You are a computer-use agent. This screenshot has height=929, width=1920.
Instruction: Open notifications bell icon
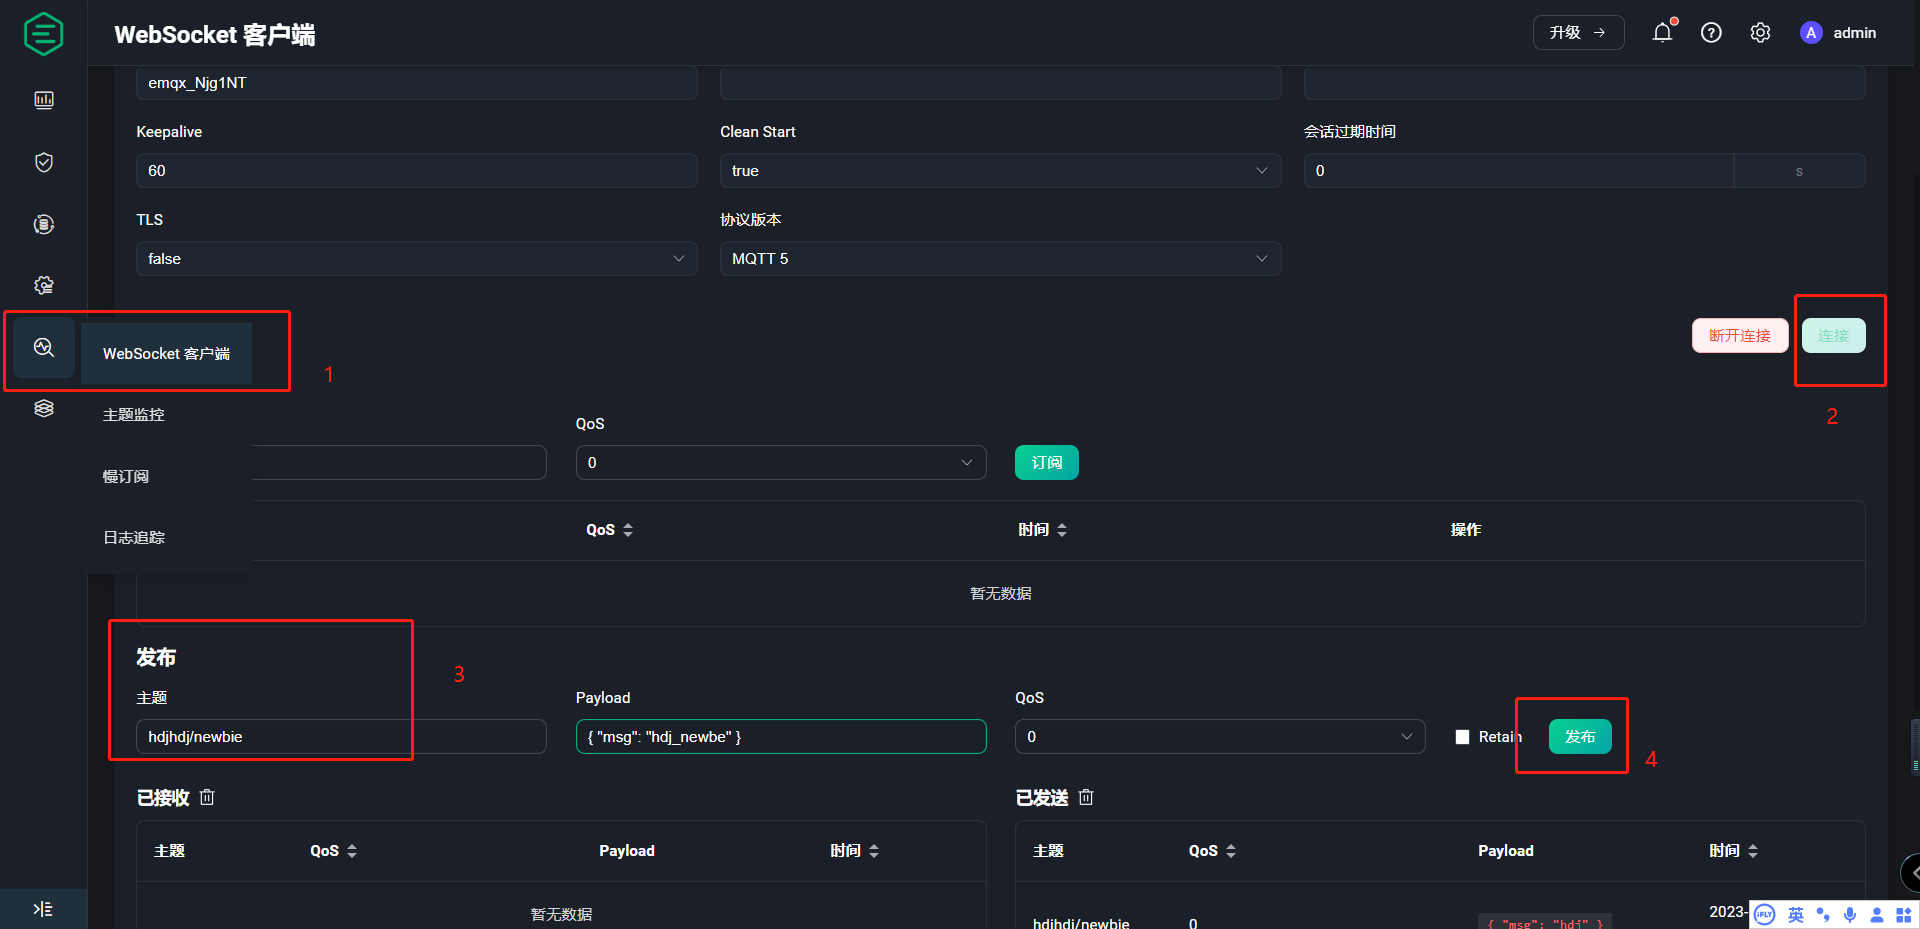(x=1662, y=33)
